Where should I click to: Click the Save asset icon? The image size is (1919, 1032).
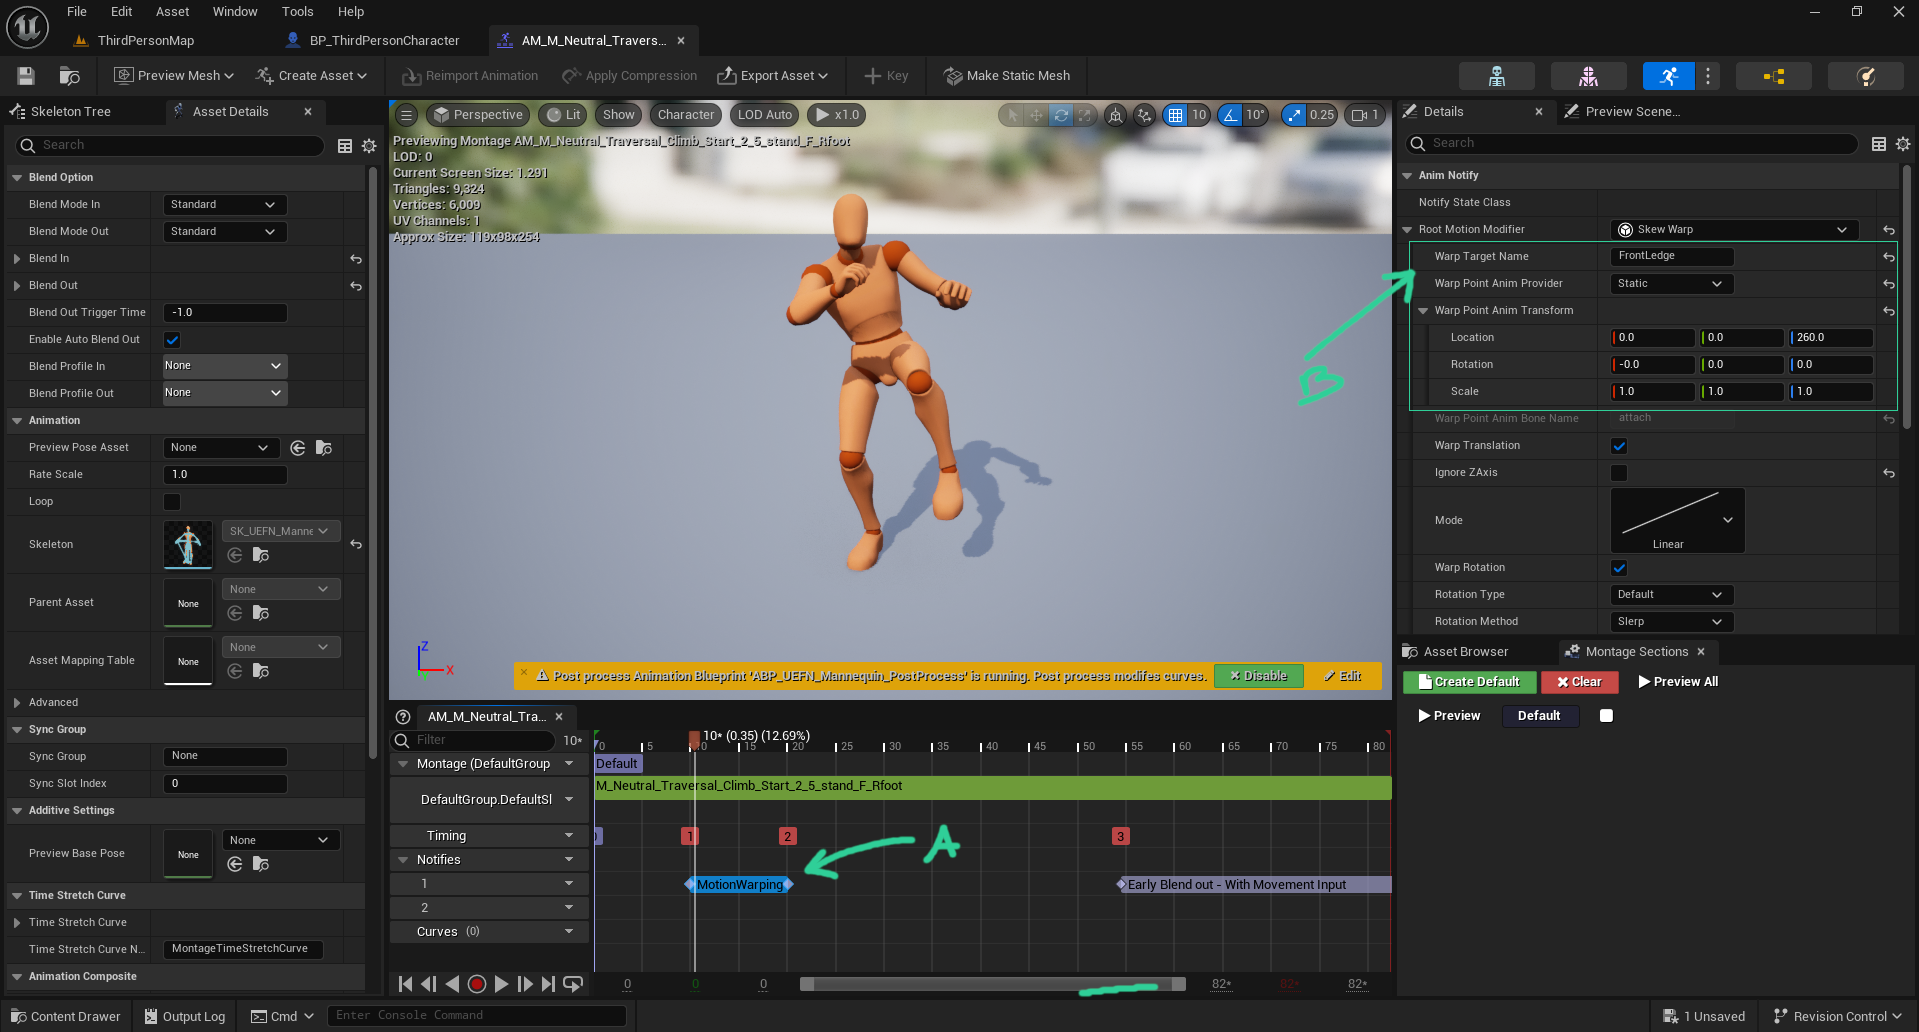coord(26,76)
